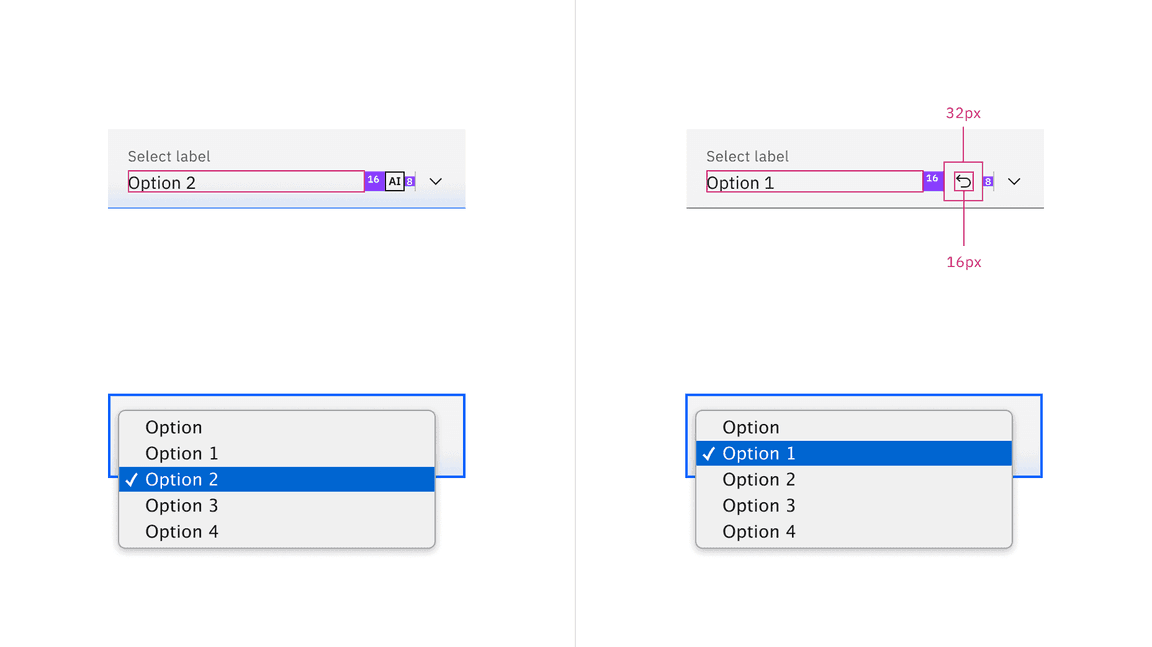Click the checkmark beside Option 2
1152x647 pixels.
131,479
